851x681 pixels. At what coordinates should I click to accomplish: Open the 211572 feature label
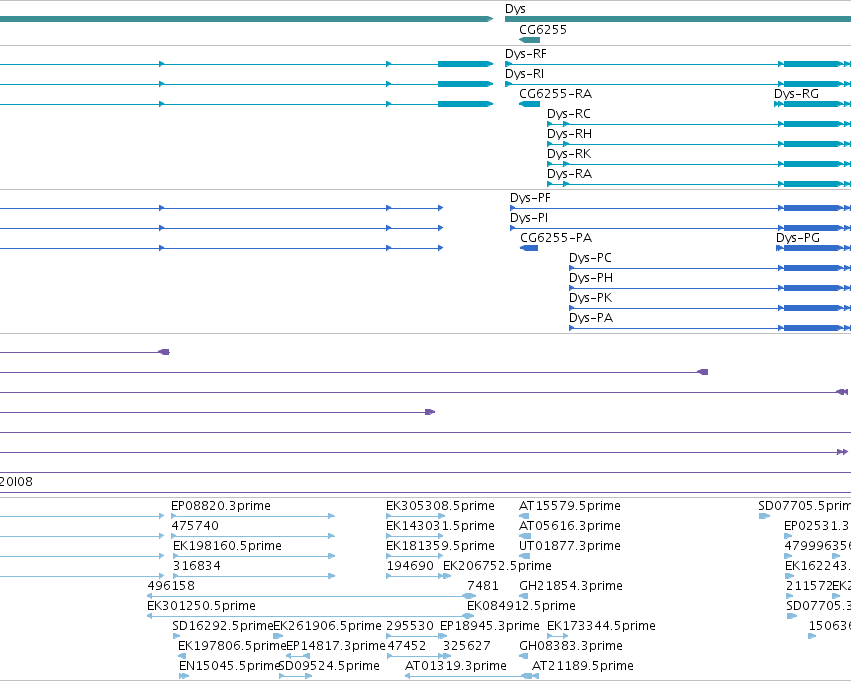tap(809, 587)
